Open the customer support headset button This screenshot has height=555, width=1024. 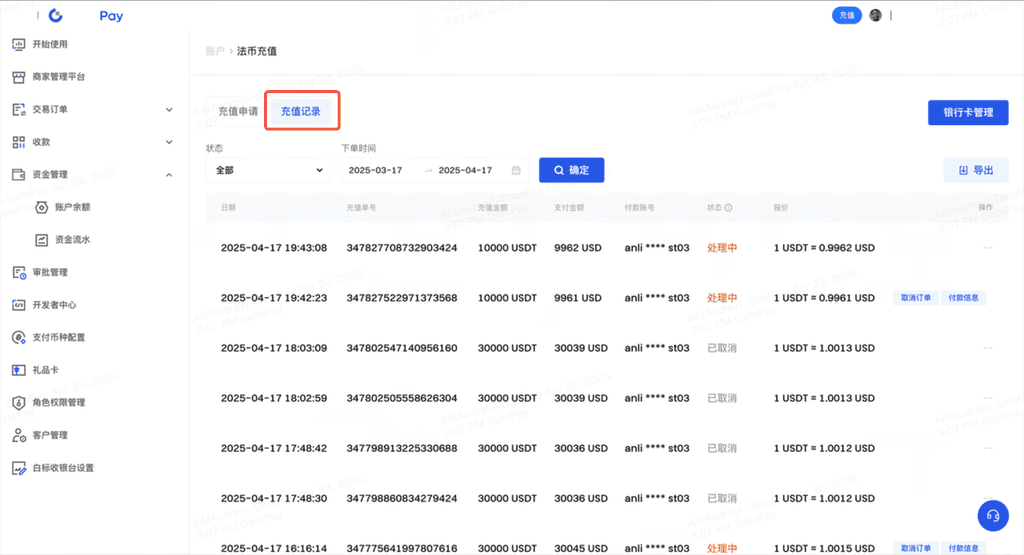coord(992,515)
